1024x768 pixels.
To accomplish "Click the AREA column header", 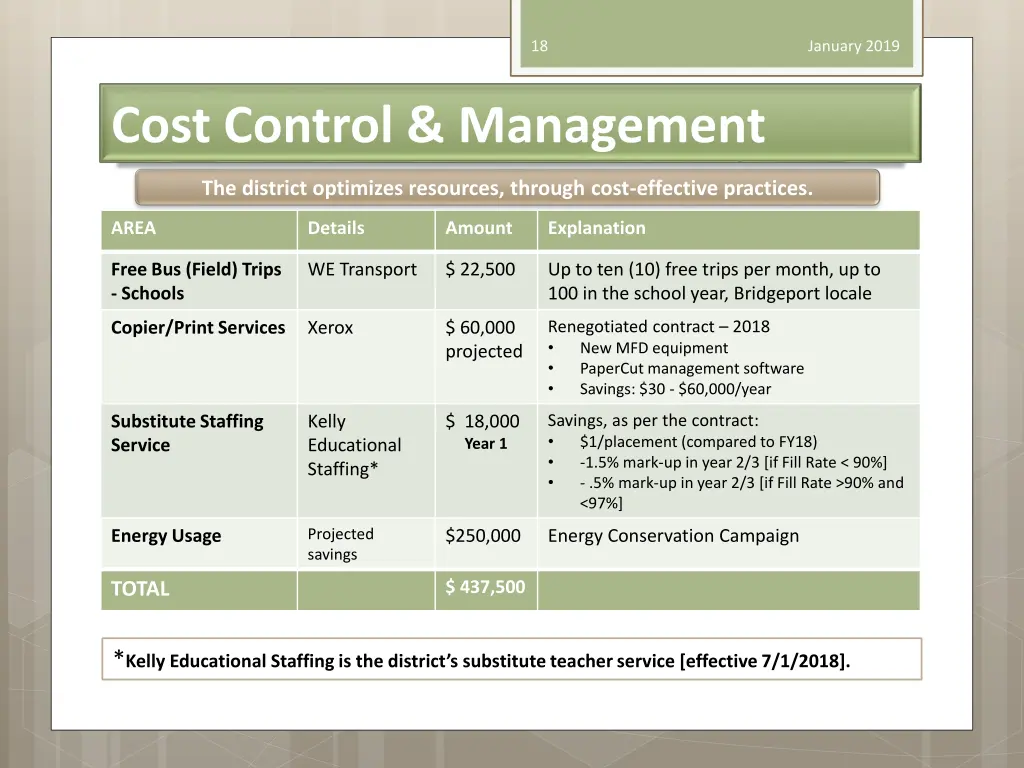I will point(134,228).
